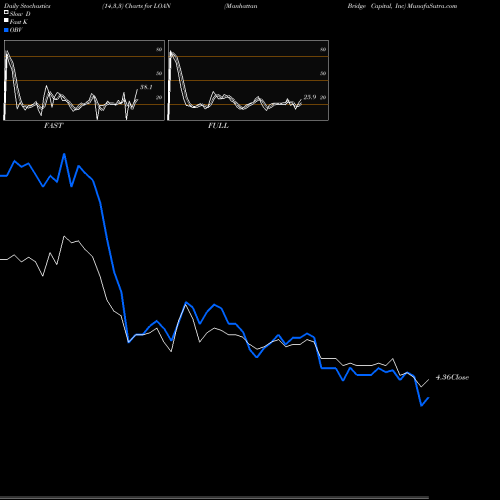Click the 25.9 value in FULL chart
Viewport: 500px width, 500px height.
coord(310,97)
